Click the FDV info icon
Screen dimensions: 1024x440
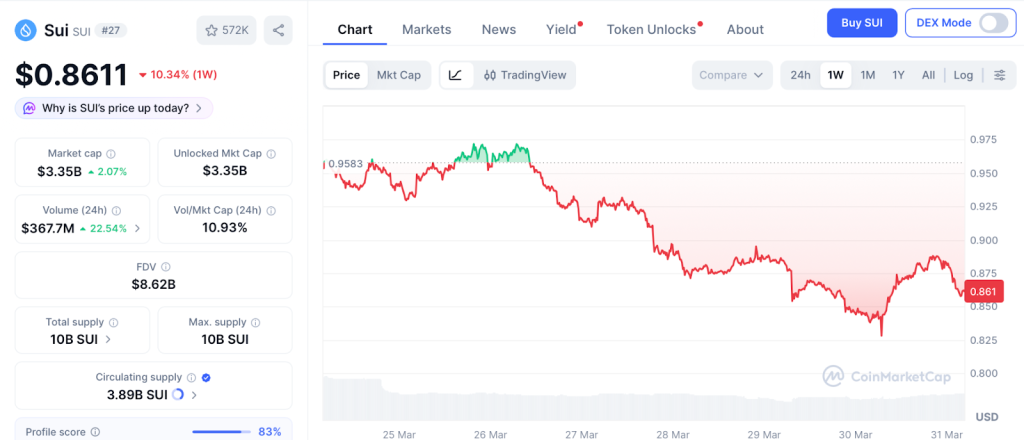click(166, 267)
